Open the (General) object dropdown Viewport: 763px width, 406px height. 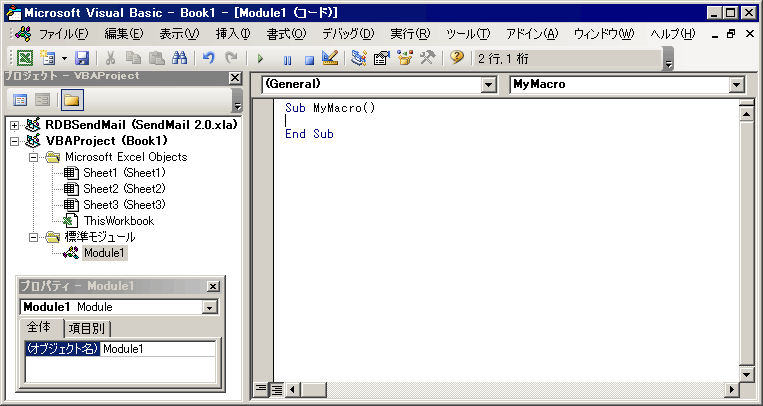[489, 85]
